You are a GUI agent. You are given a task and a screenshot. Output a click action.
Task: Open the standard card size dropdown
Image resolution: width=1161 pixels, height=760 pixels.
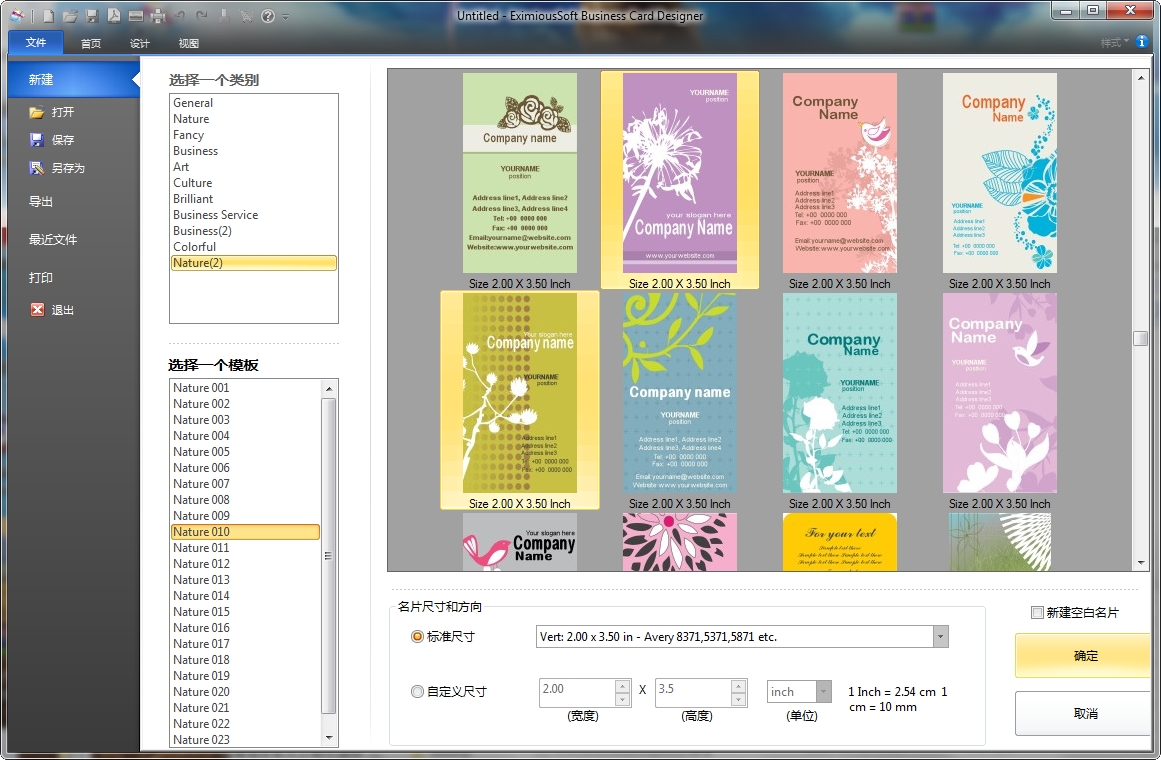point(940,637)
